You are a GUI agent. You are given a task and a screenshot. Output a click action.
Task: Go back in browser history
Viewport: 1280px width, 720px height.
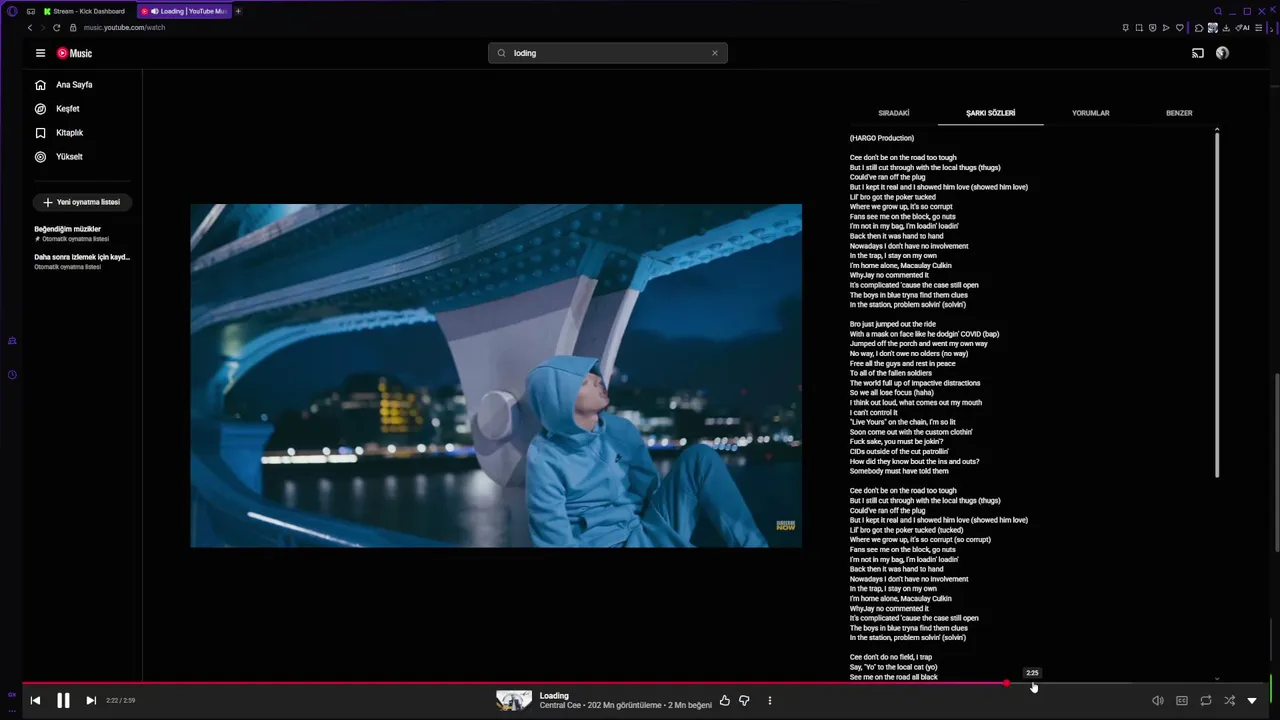click(30, 27)
